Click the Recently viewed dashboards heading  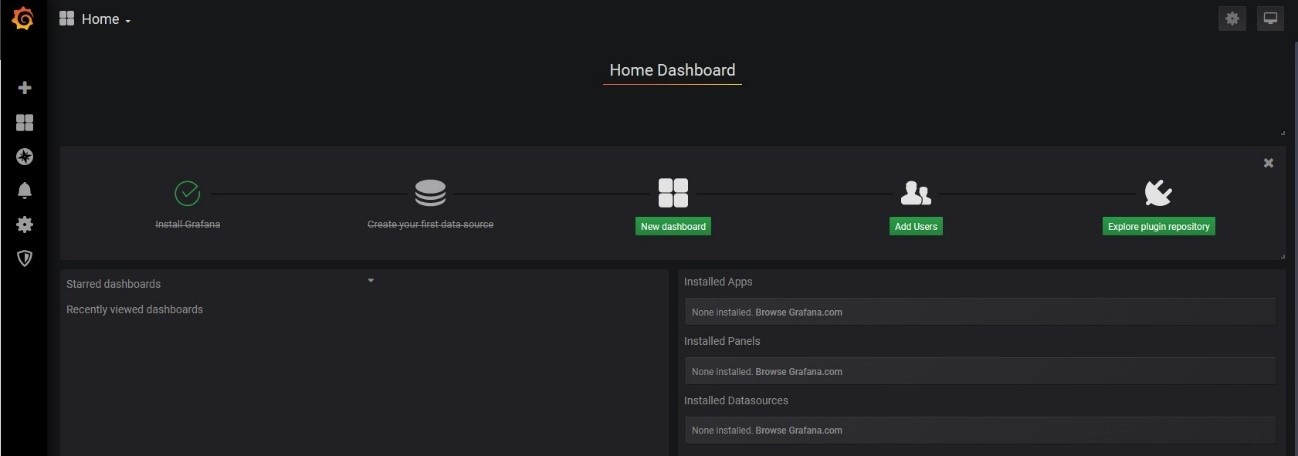point(134,310)
